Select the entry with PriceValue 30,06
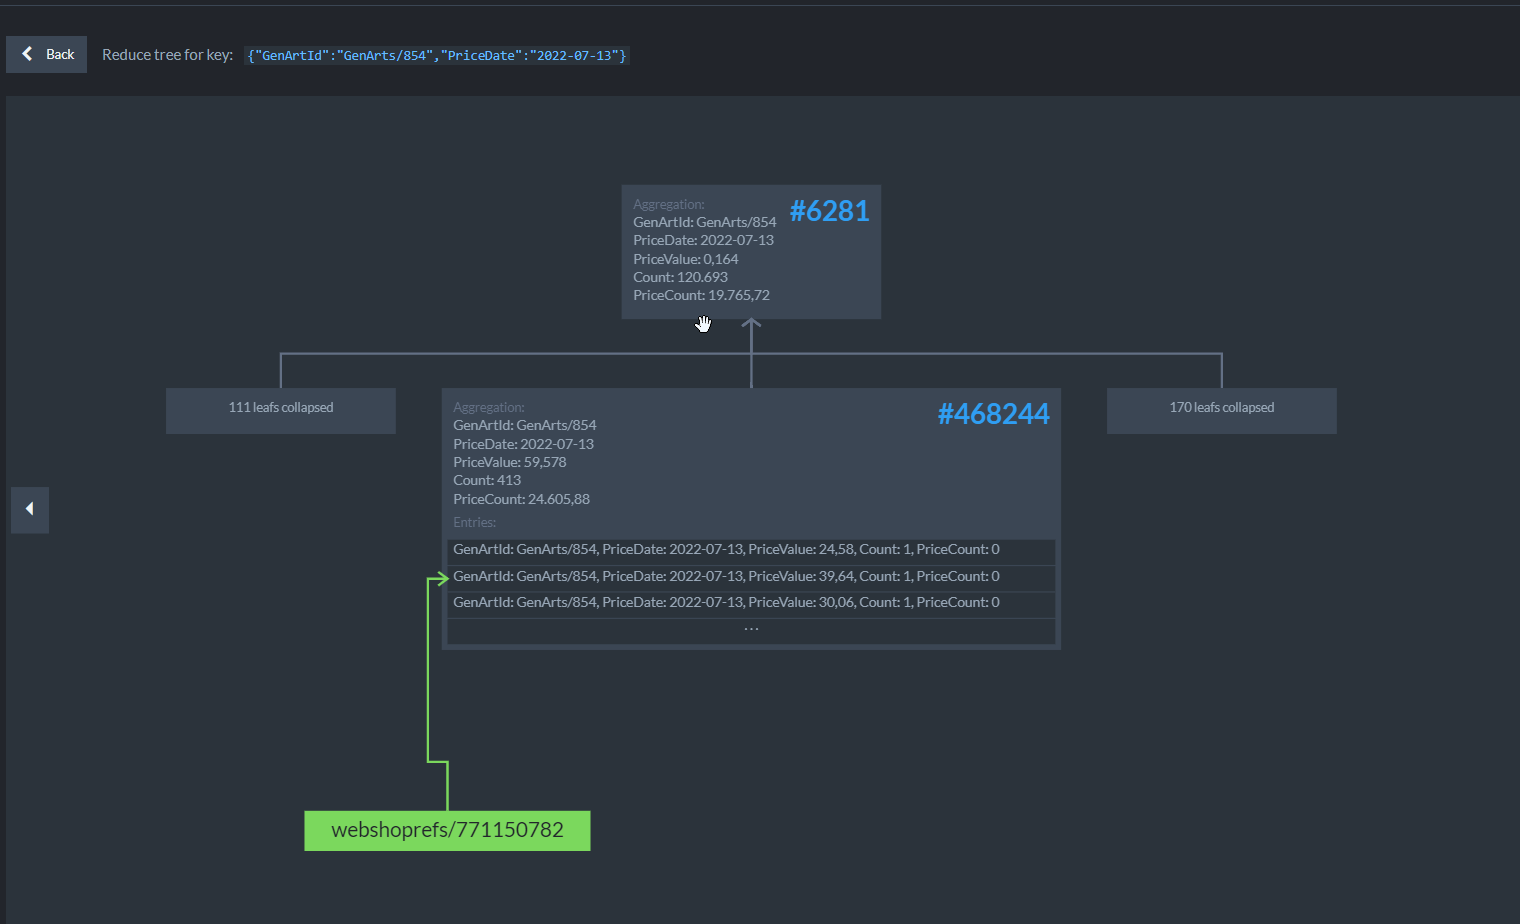1520x924 pixels. (x=726, y=602)
